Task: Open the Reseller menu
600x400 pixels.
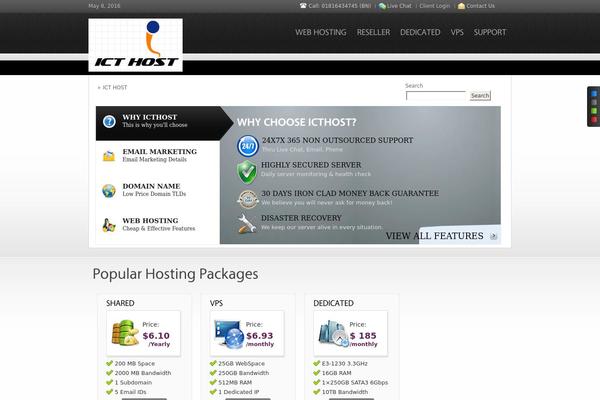Action: pos(373,33)
